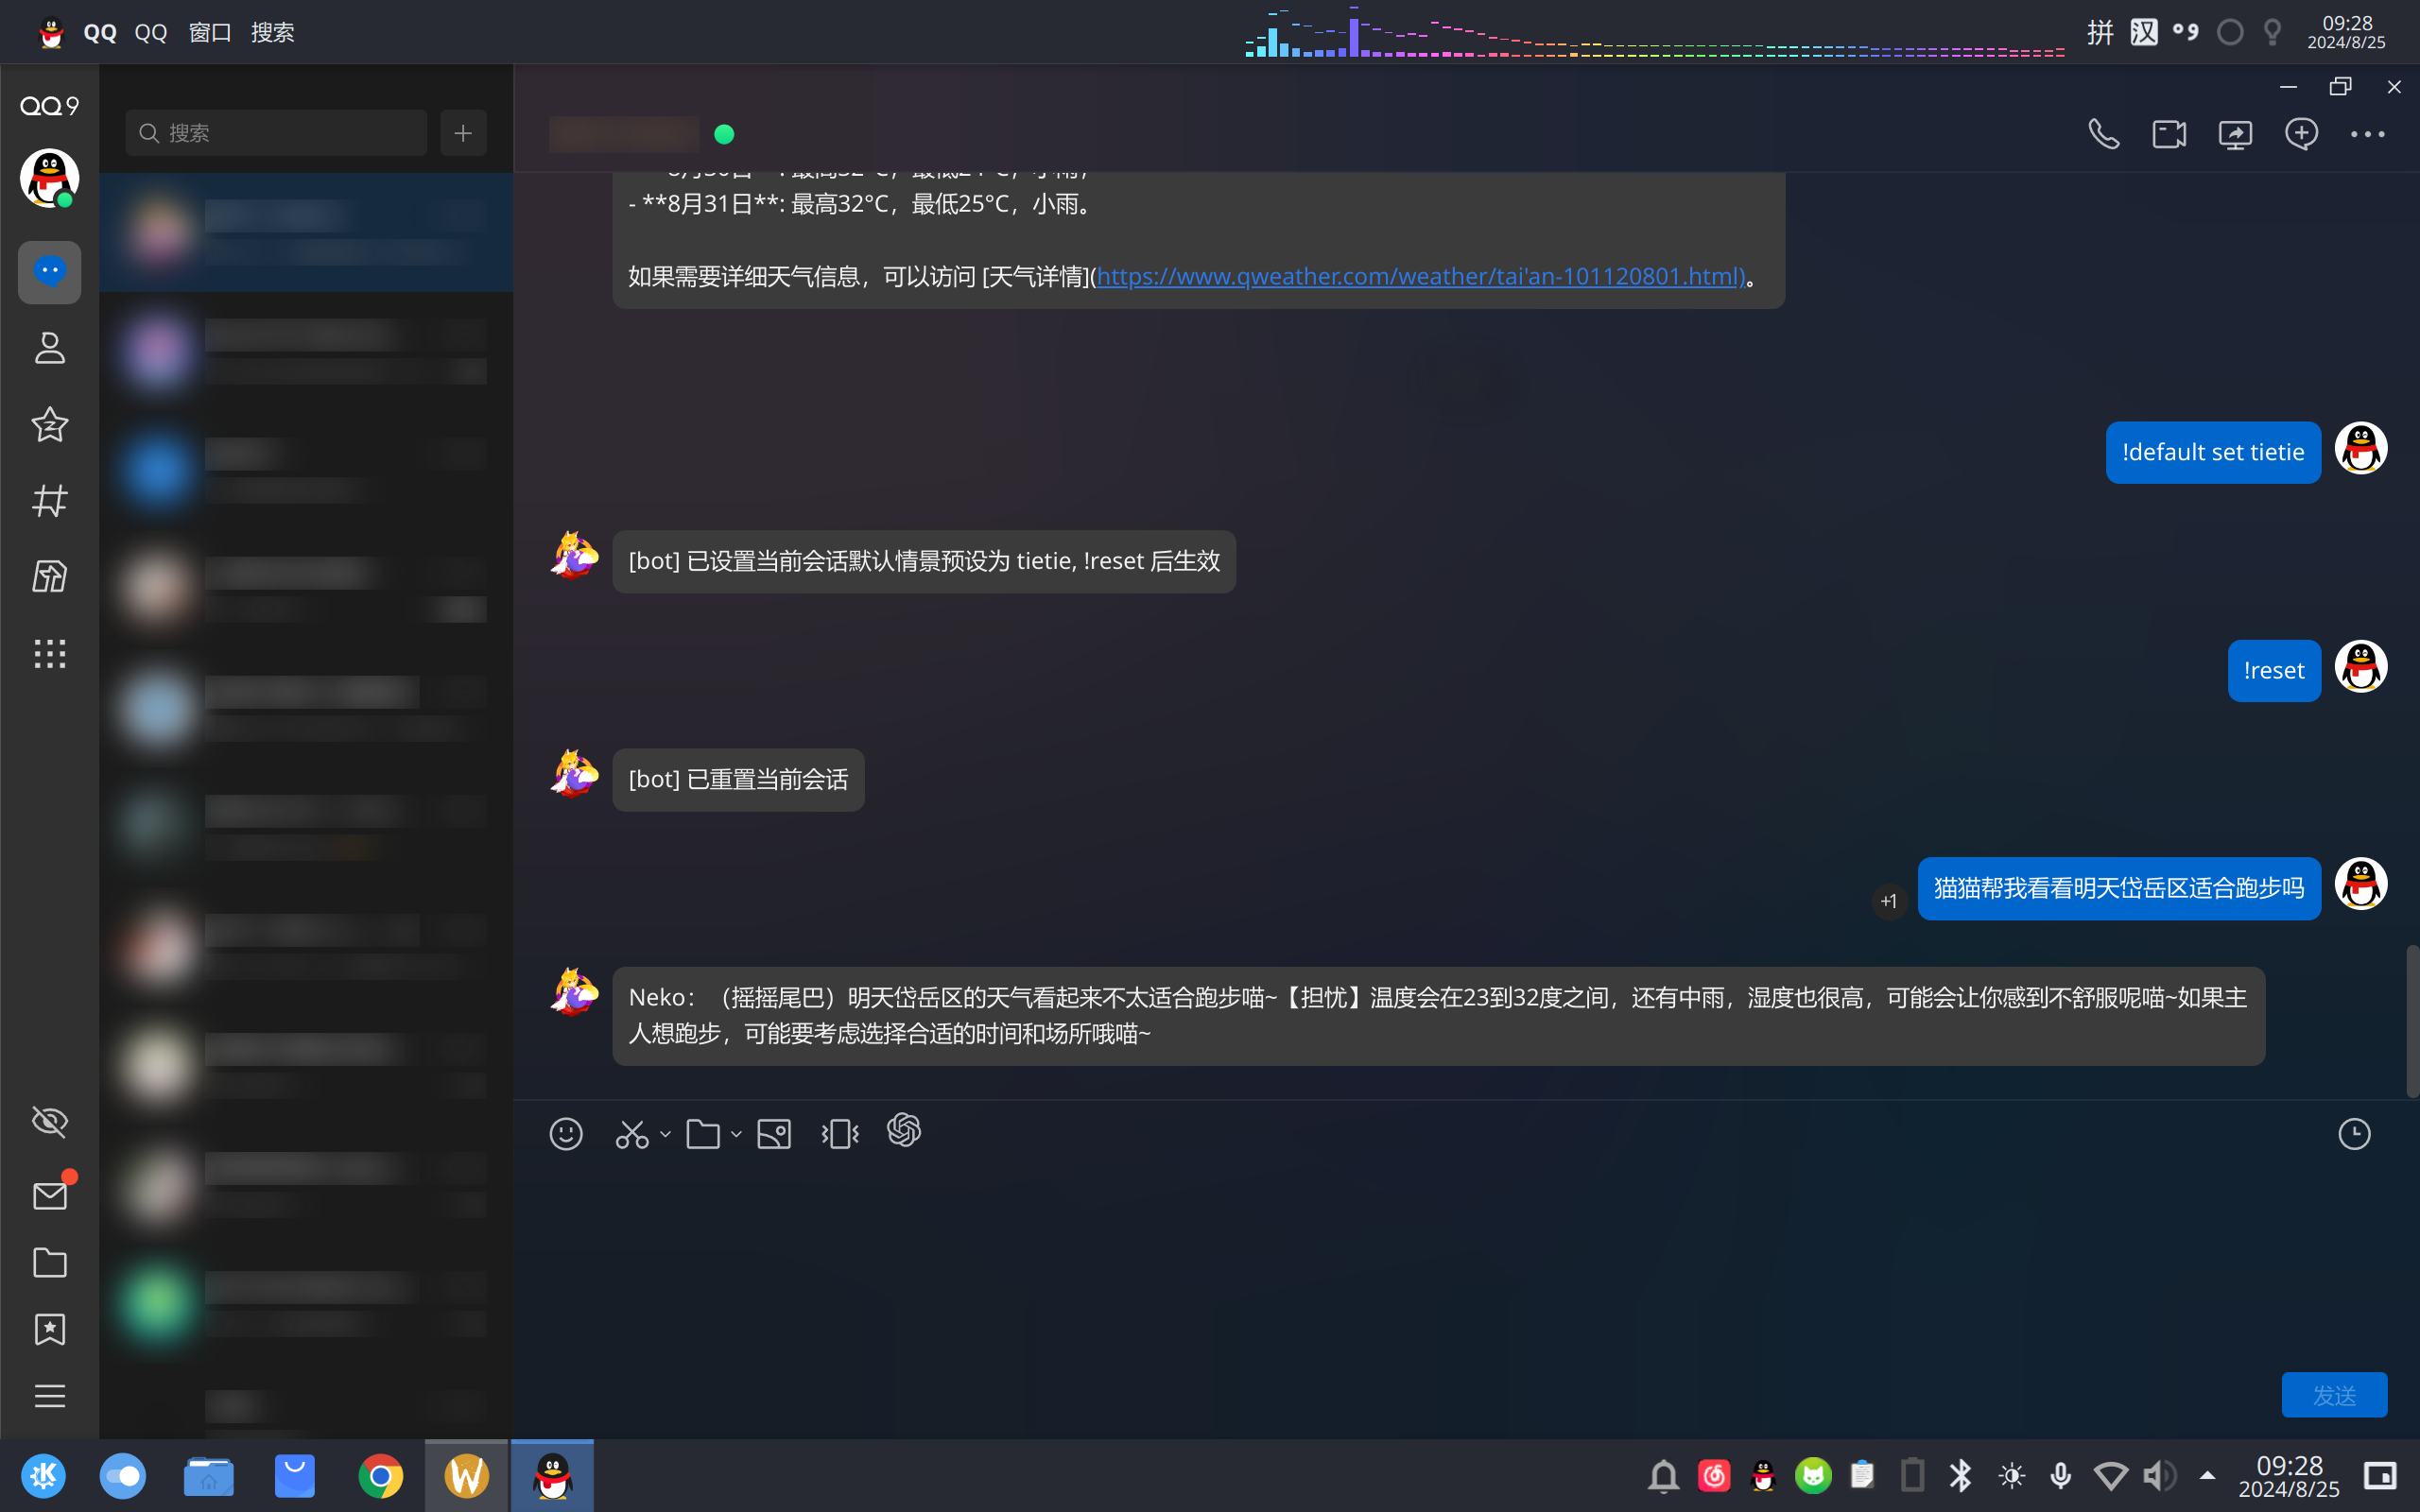Toggle the hidden-eye privacy icon
The image size is (2420, 1512).
50,1121
